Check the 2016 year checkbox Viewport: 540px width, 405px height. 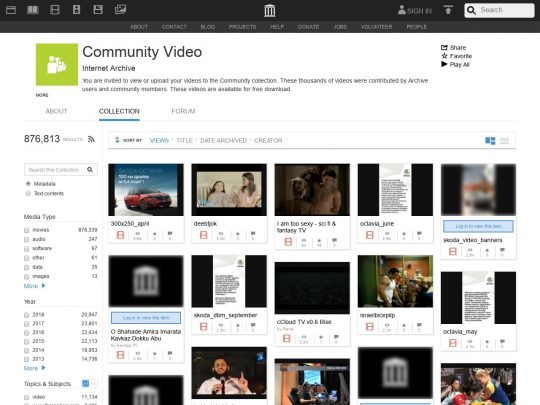[27, 333]
